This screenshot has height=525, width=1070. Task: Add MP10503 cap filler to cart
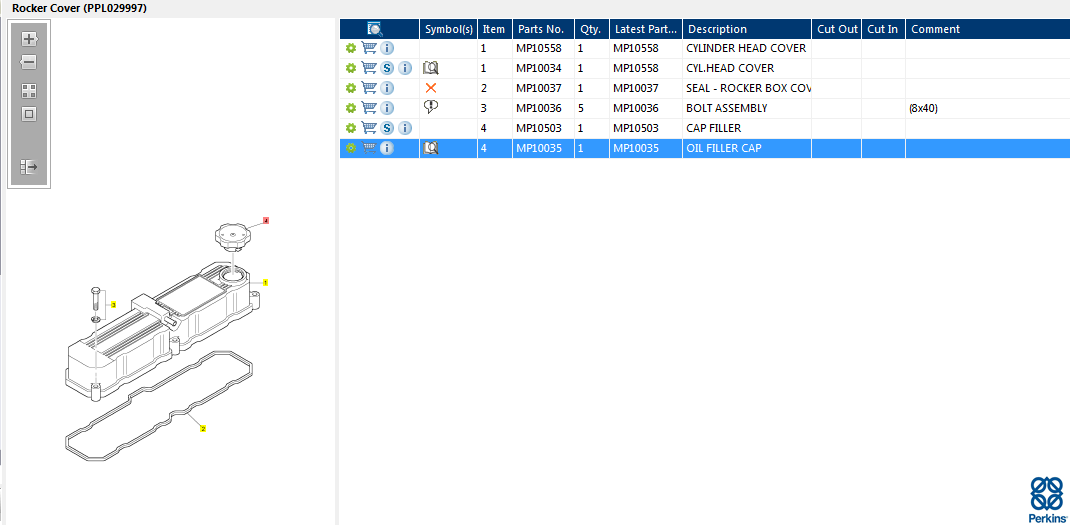(x=368, y=127)
